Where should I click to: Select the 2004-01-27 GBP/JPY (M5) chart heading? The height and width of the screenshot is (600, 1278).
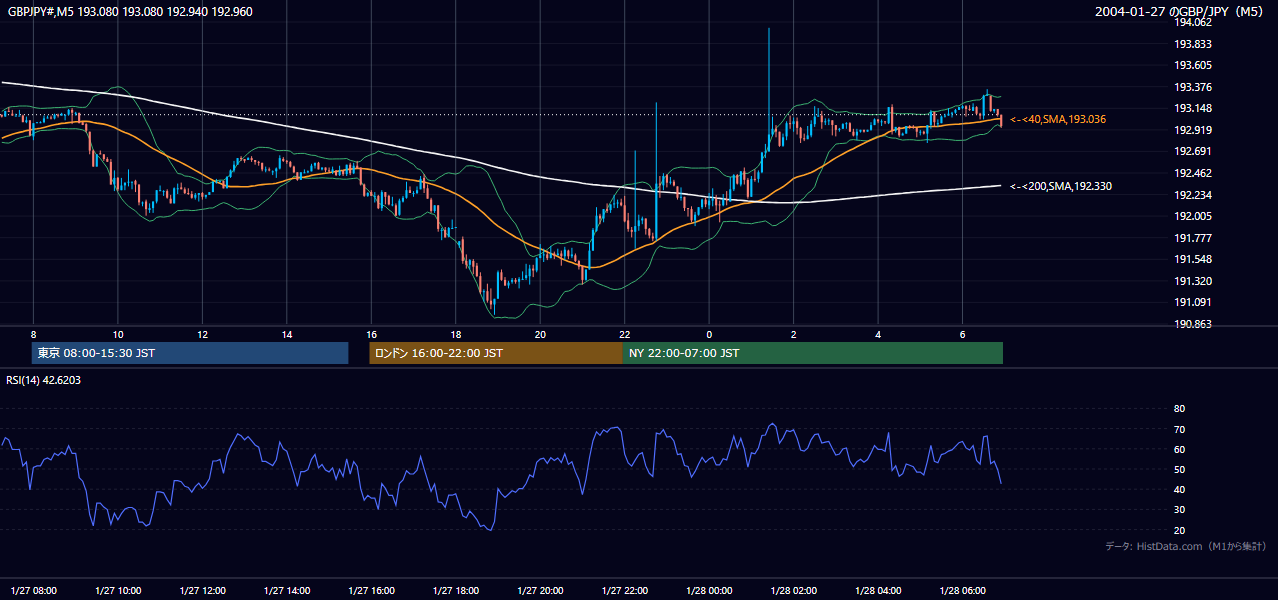tap(1181, 12)
